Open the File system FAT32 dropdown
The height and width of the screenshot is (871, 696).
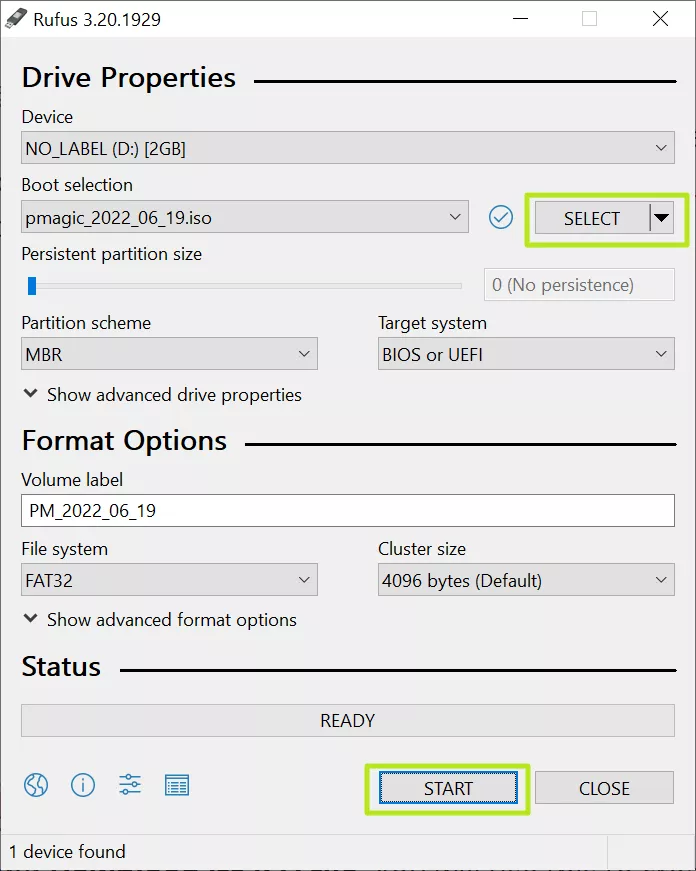click(x=169, y=580)
